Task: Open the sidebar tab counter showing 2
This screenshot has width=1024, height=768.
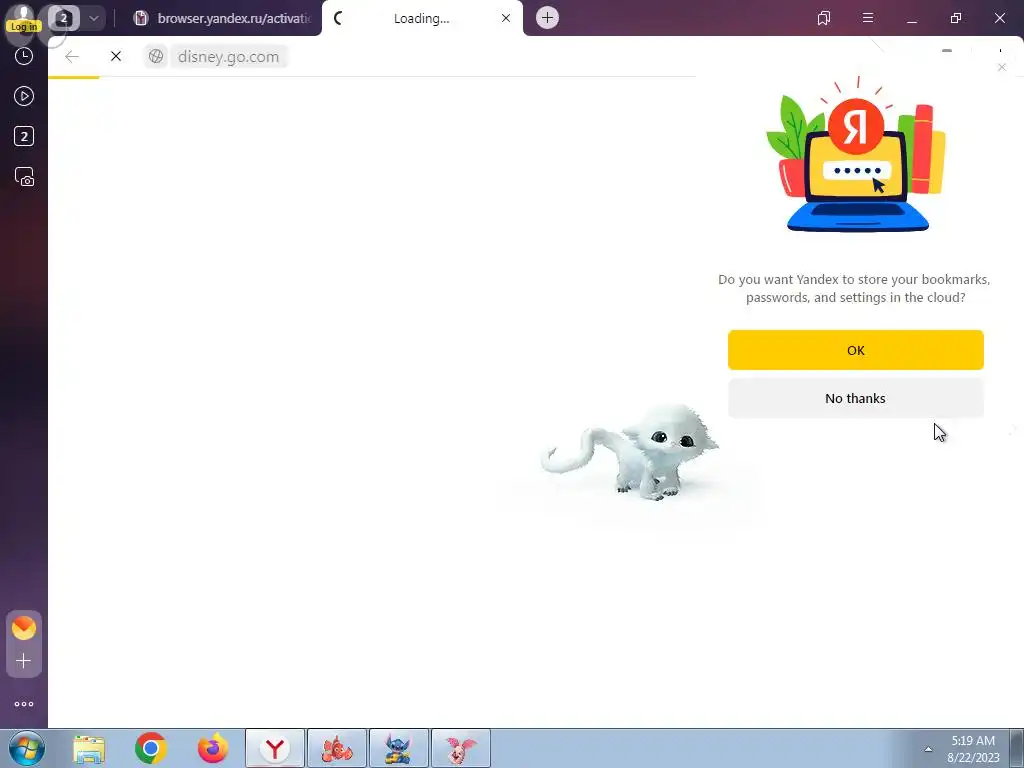Action: (x=24, y=136)
